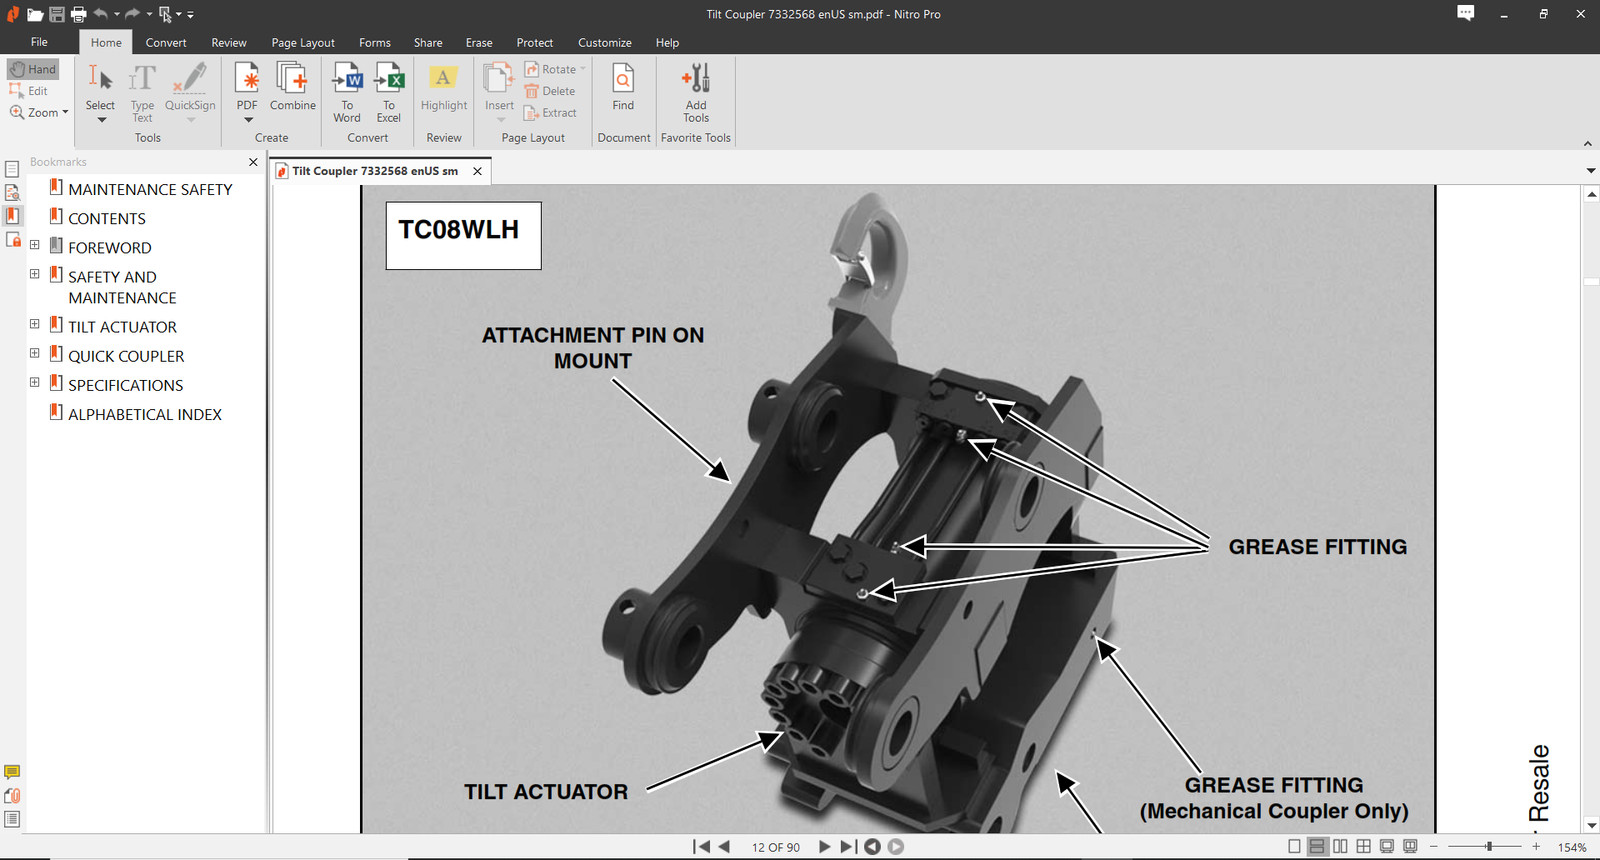Collapse the ribbon with the chevron
Viewport: 1600px width, 860px height.
tap(1587, 143)
